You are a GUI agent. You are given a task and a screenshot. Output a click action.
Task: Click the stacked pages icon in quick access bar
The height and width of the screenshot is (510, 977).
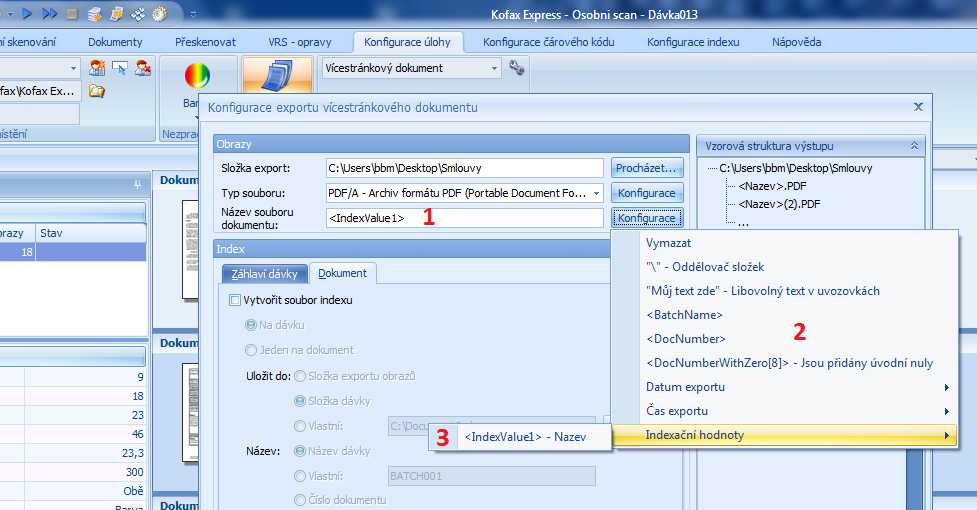(x=95, y=14)
